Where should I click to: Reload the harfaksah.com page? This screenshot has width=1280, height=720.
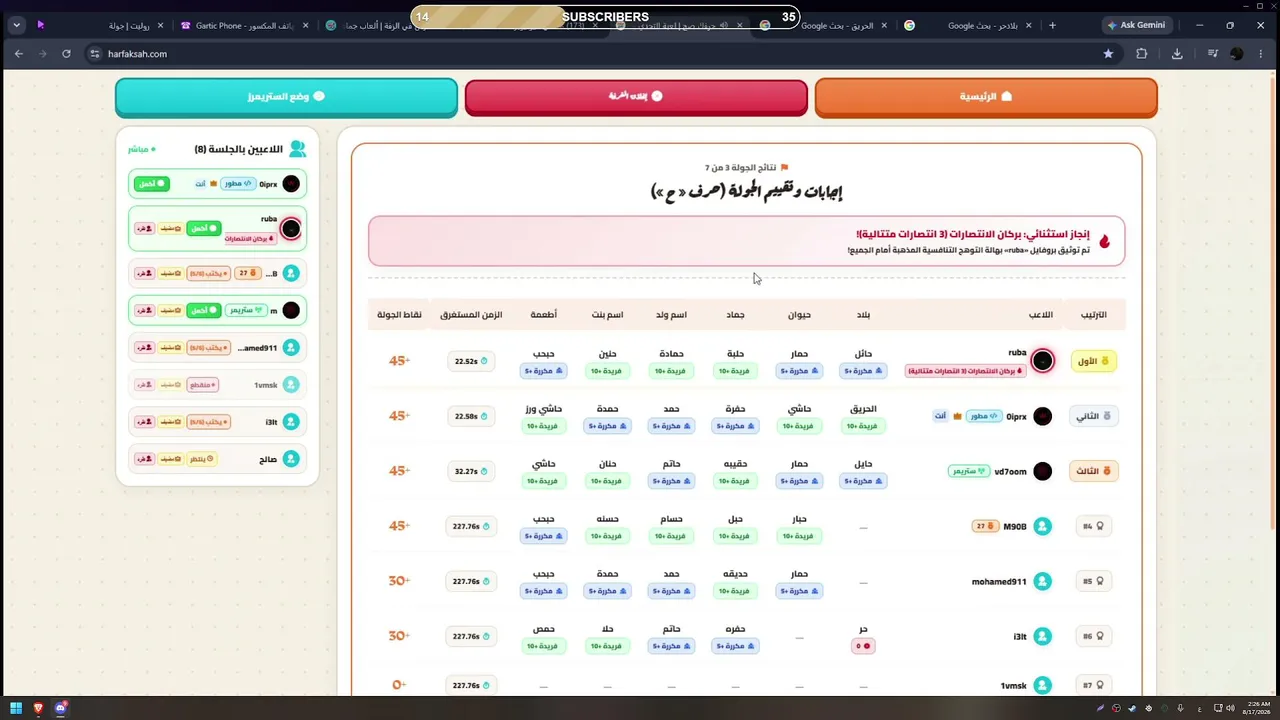66,54
